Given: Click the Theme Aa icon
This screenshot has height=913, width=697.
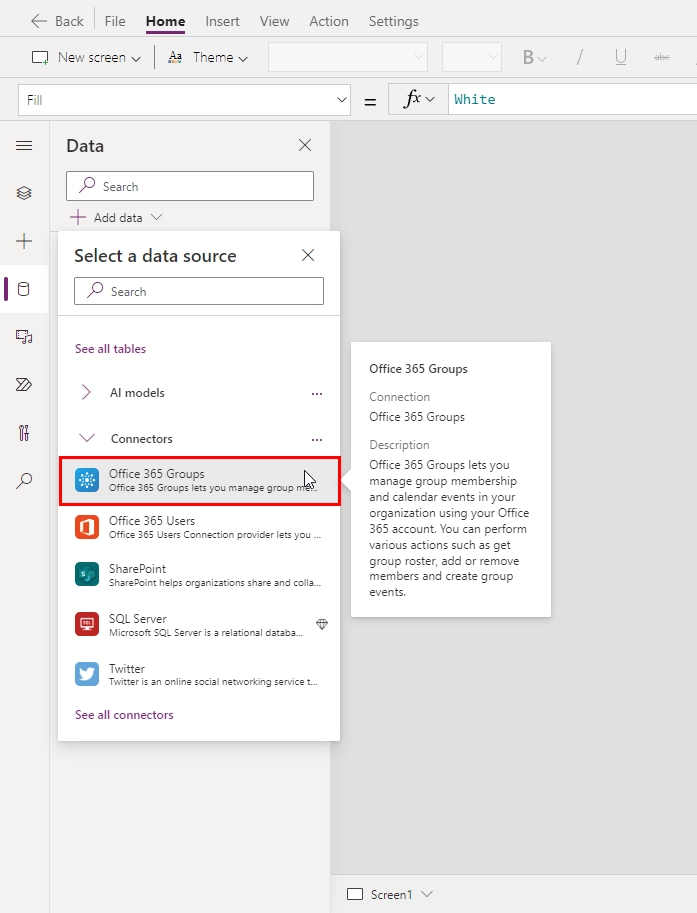Looking at the screenshot, I should (x=175, y=57).
